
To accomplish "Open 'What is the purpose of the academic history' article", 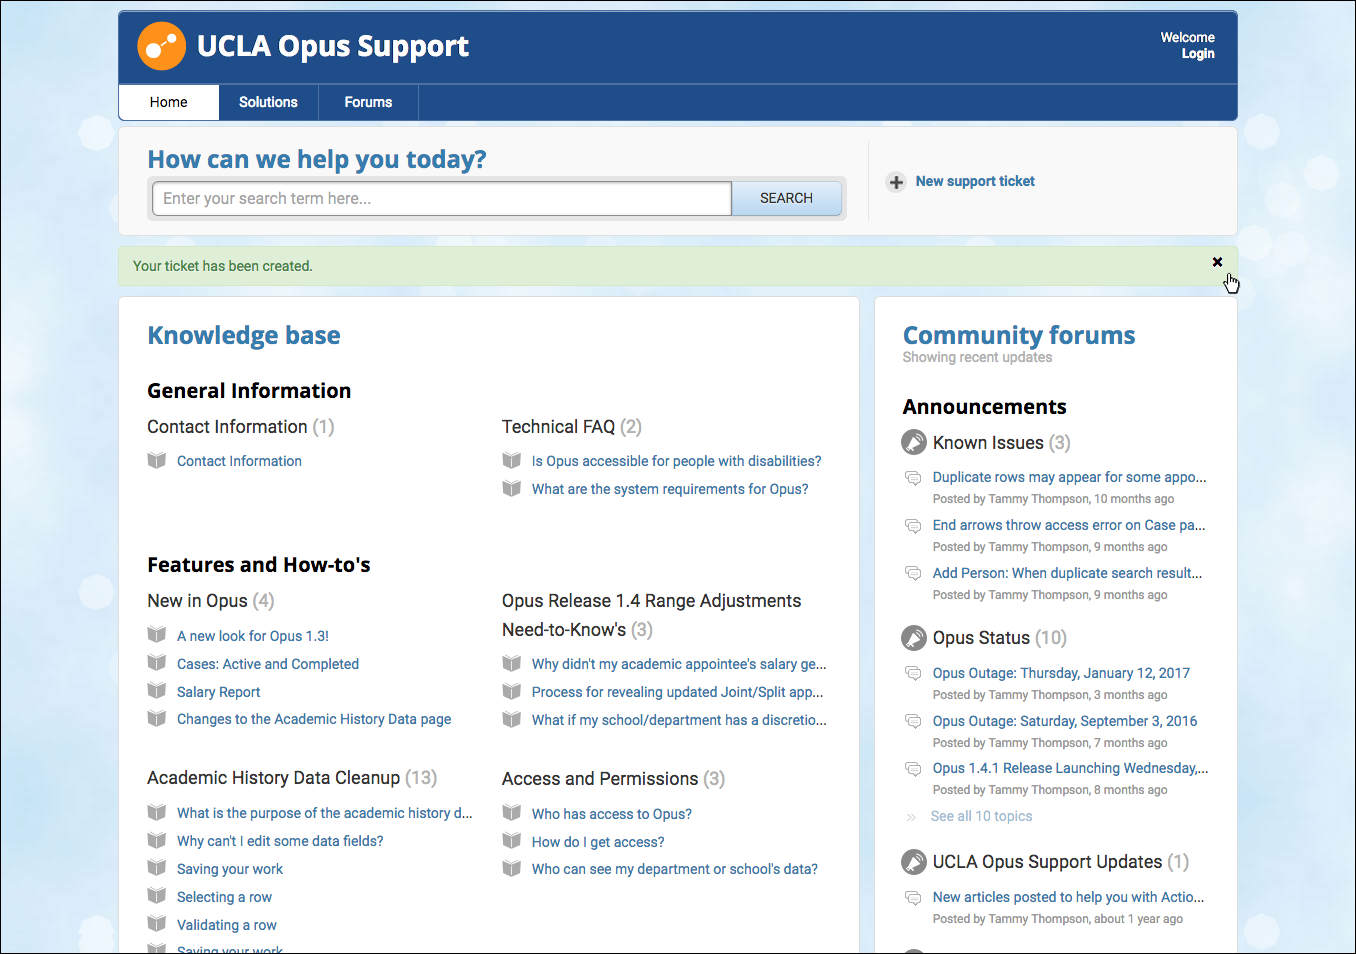I will click(x=325, y=813).
